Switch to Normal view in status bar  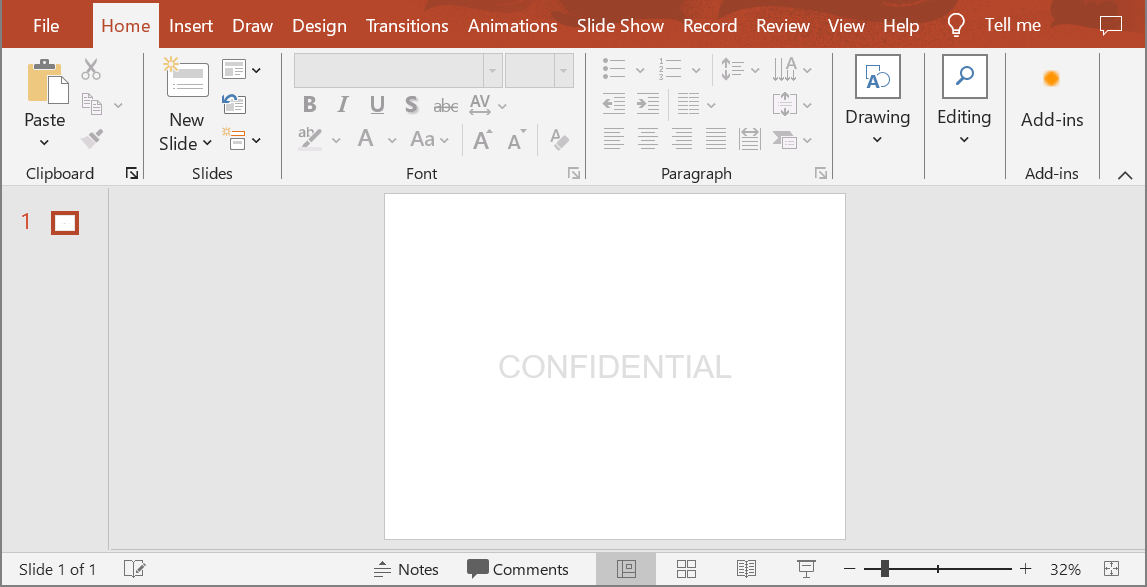pyautogui.click(x=626, y=569)
